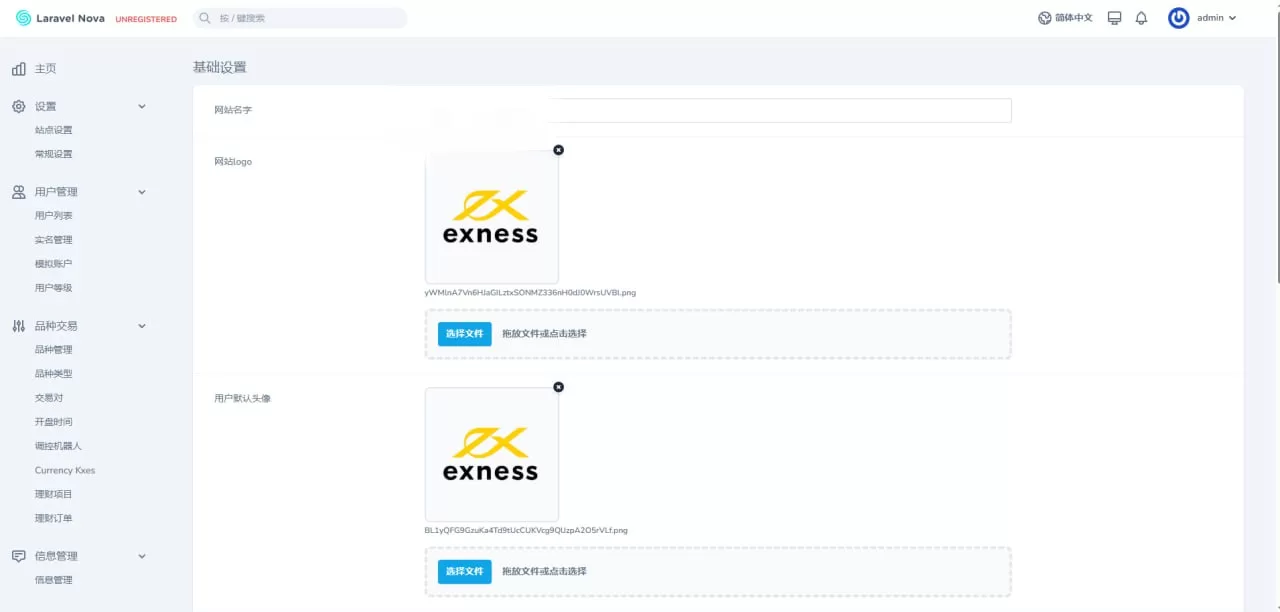1280x612 pixels.
Task: Open 站点设置 in the sidebar
Action: point(54,130)
